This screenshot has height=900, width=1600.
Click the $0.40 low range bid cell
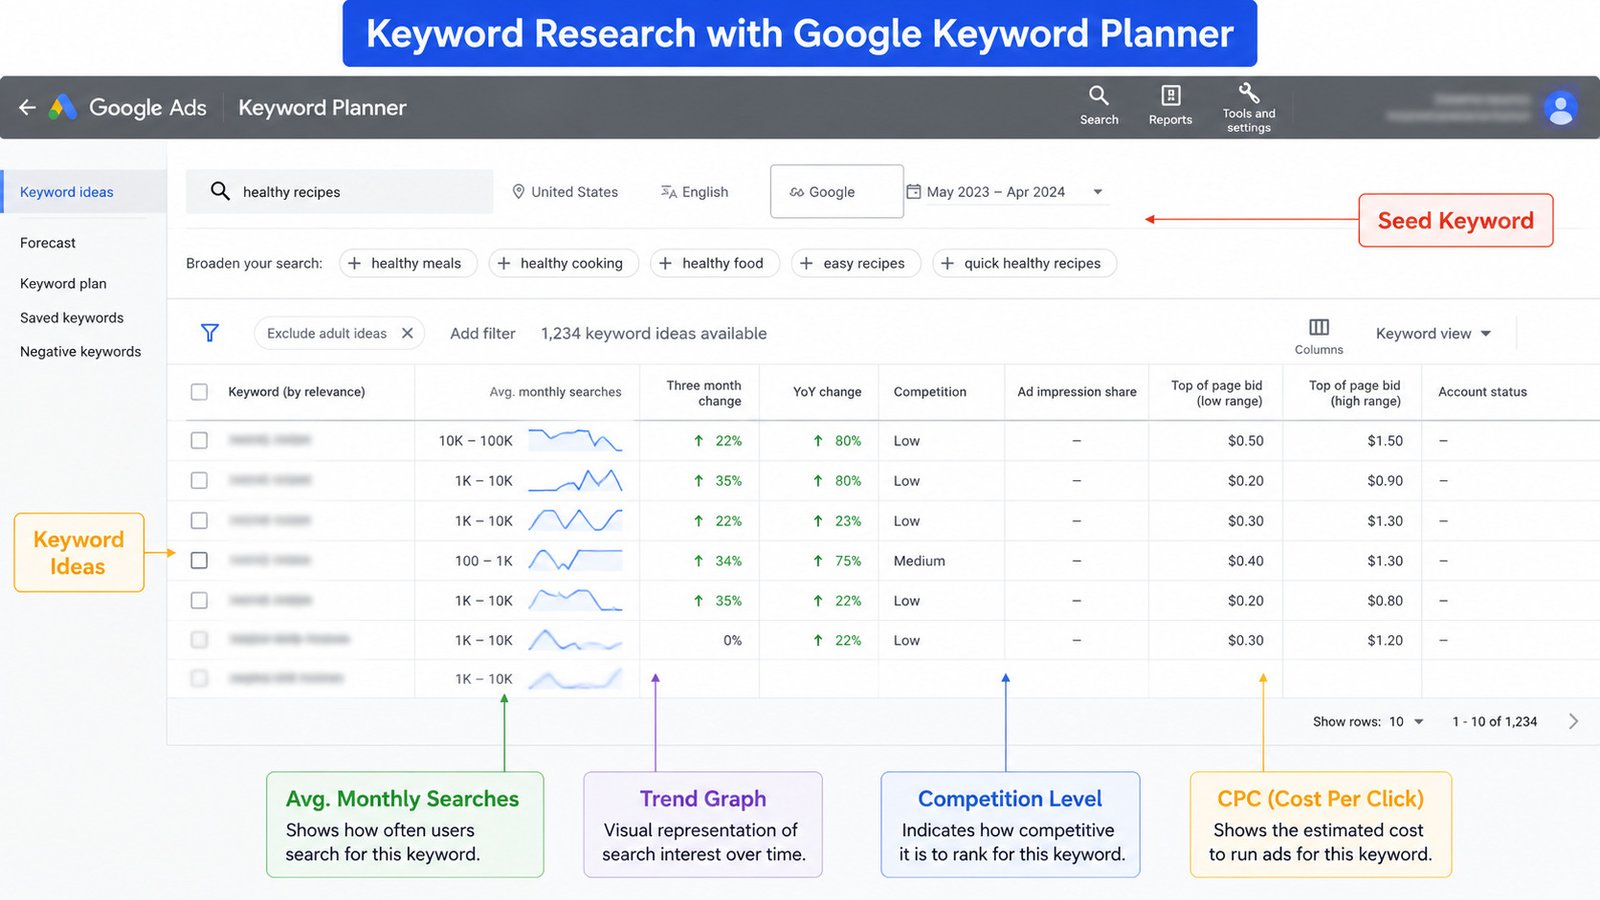1246,561
